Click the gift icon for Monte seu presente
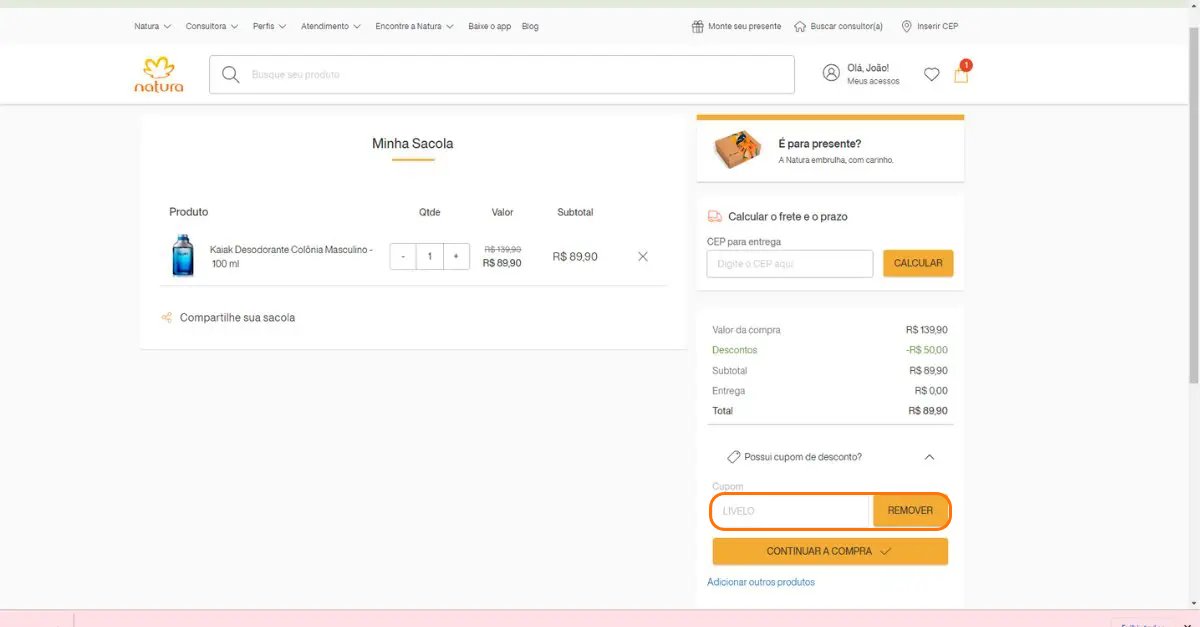 pos(698,26)
